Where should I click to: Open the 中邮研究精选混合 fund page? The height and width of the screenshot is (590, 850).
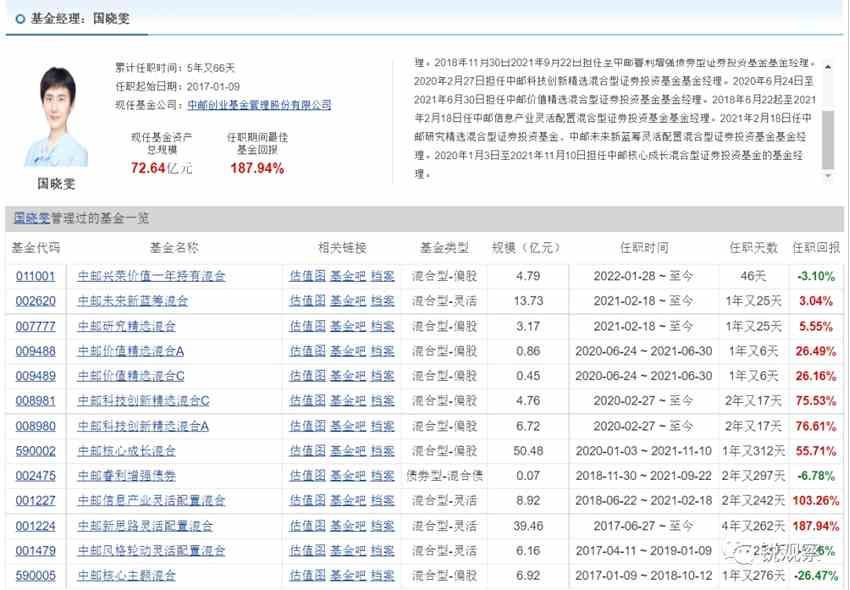tap(126, 326)
